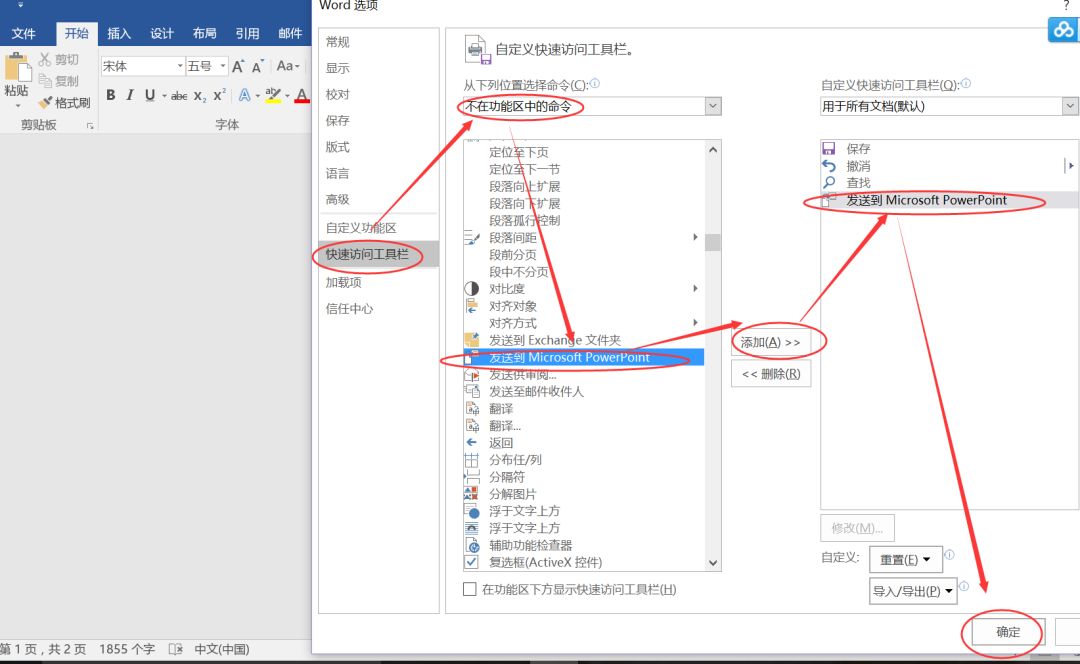The width and height of the screenshot is (1080, 664).
Task: Click the command list scroll-up arrow
Action: click(x=713, y=149)
